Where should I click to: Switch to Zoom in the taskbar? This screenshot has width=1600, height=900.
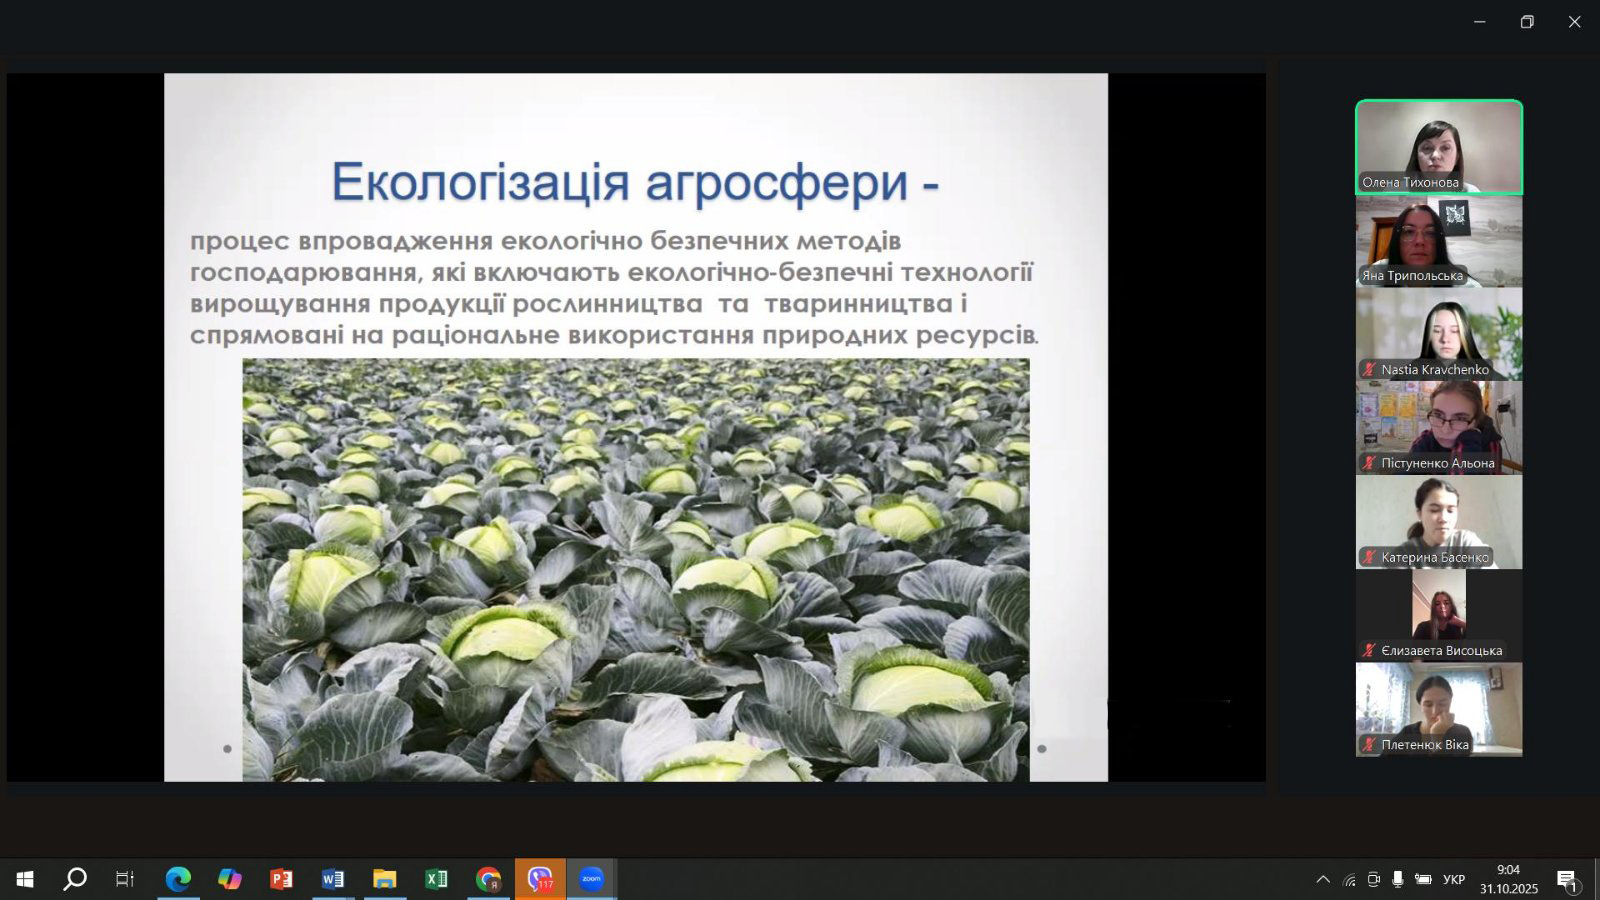(x=591, y=879)
